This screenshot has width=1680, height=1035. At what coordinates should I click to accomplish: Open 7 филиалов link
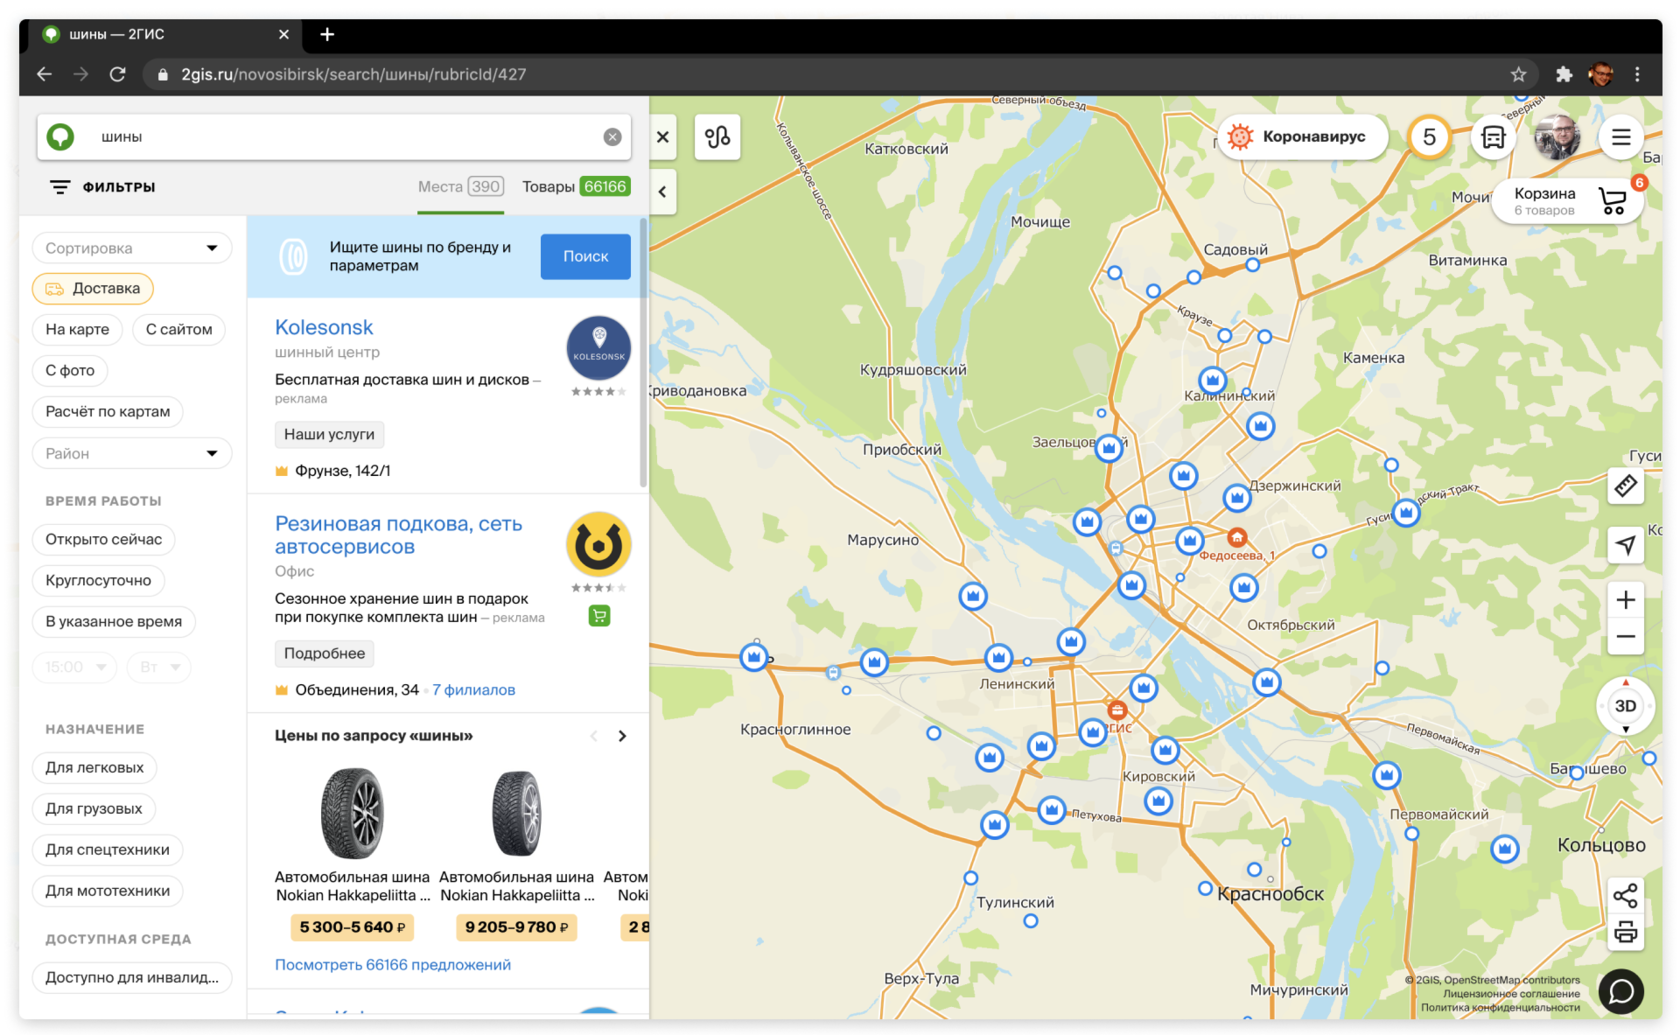(474, 690)
